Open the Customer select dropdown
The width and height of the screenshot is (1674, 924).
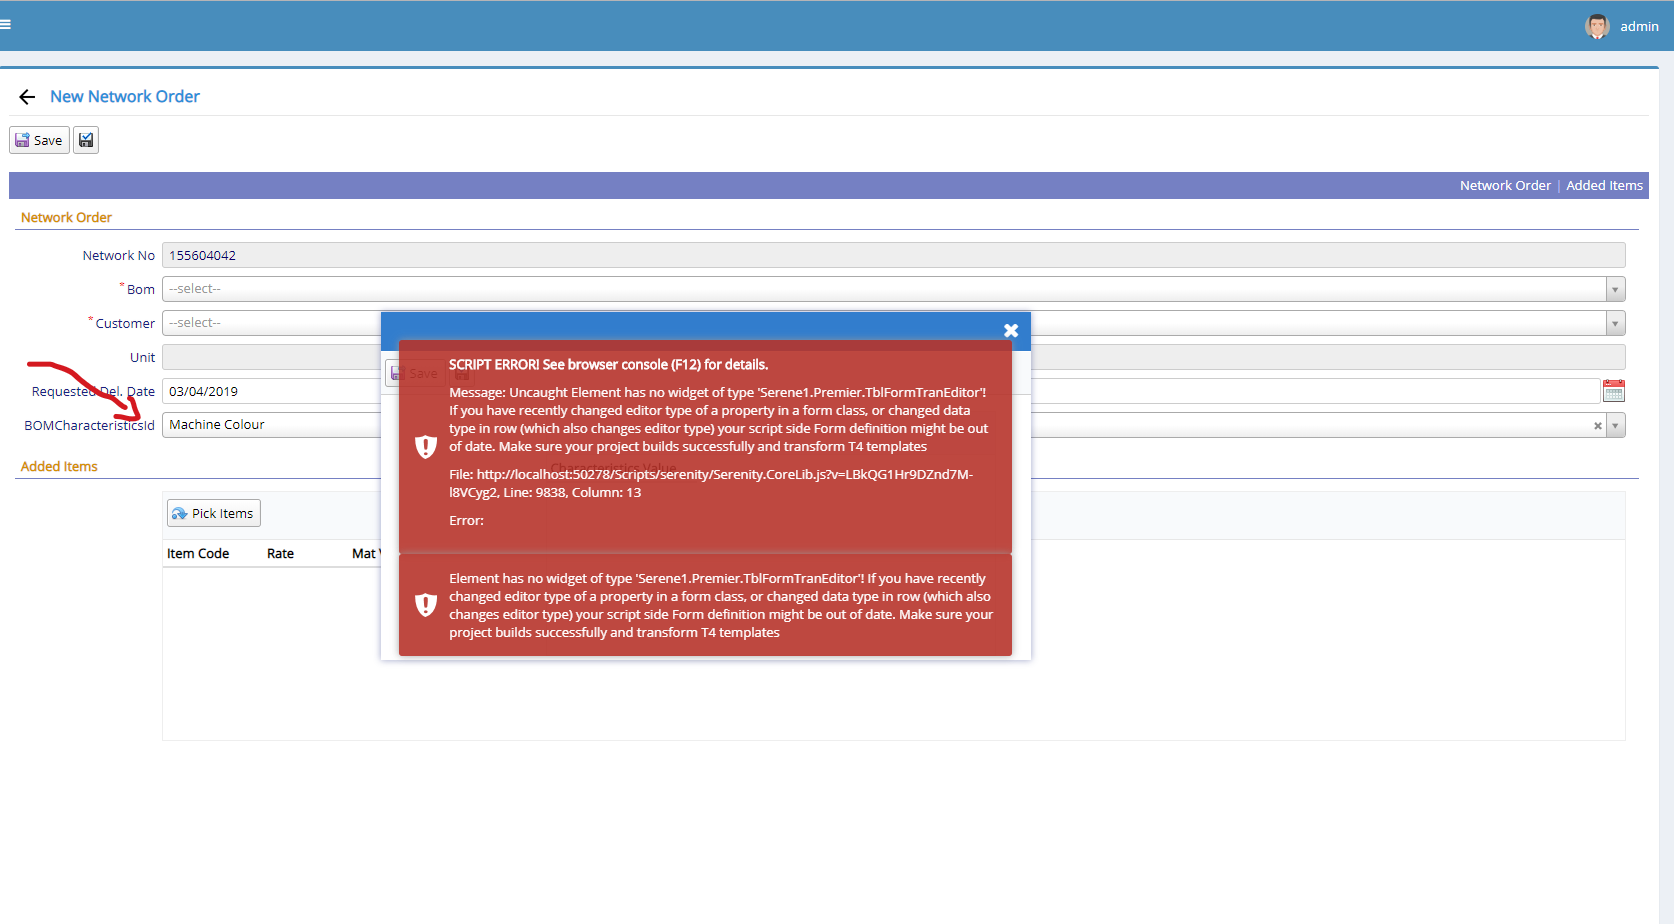click(1614, 322)
